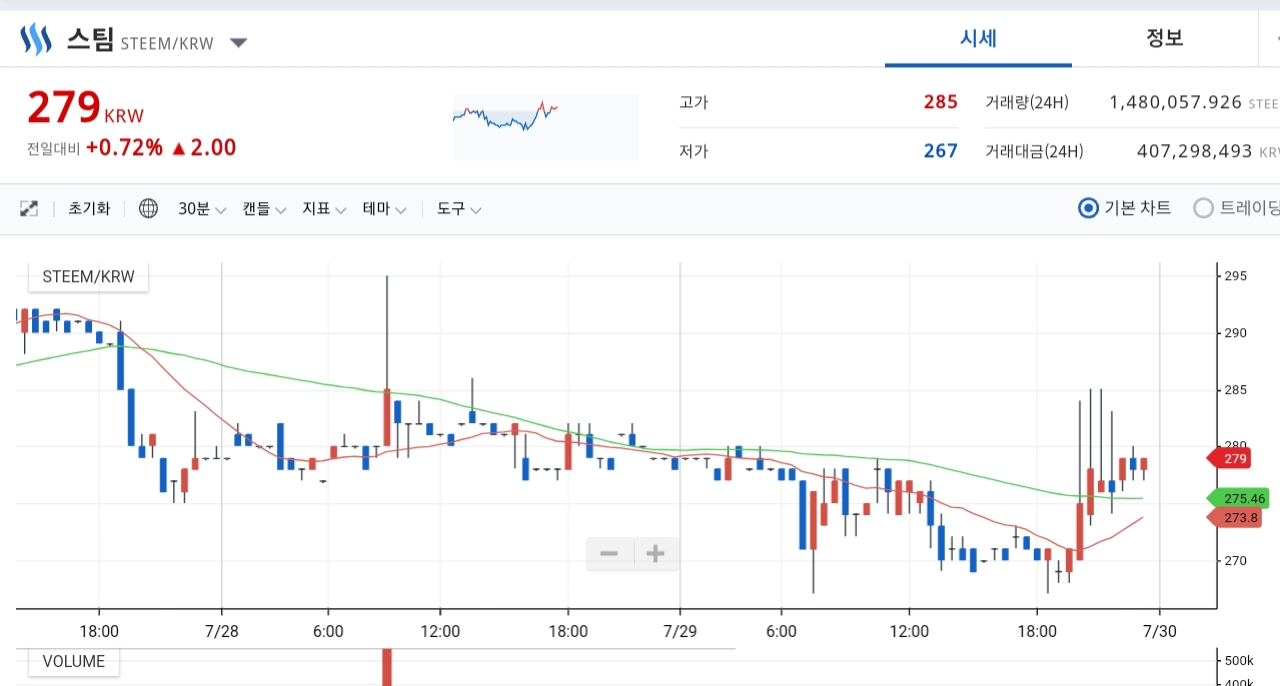The image size is (1280, 686).
Task: Zoom out chart with minus button
Action: point(609,553)
